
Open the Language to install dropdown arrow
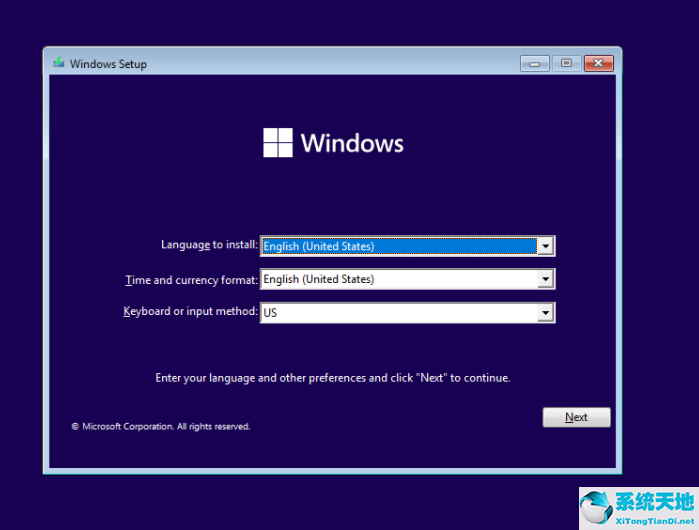tap(545, 246)
